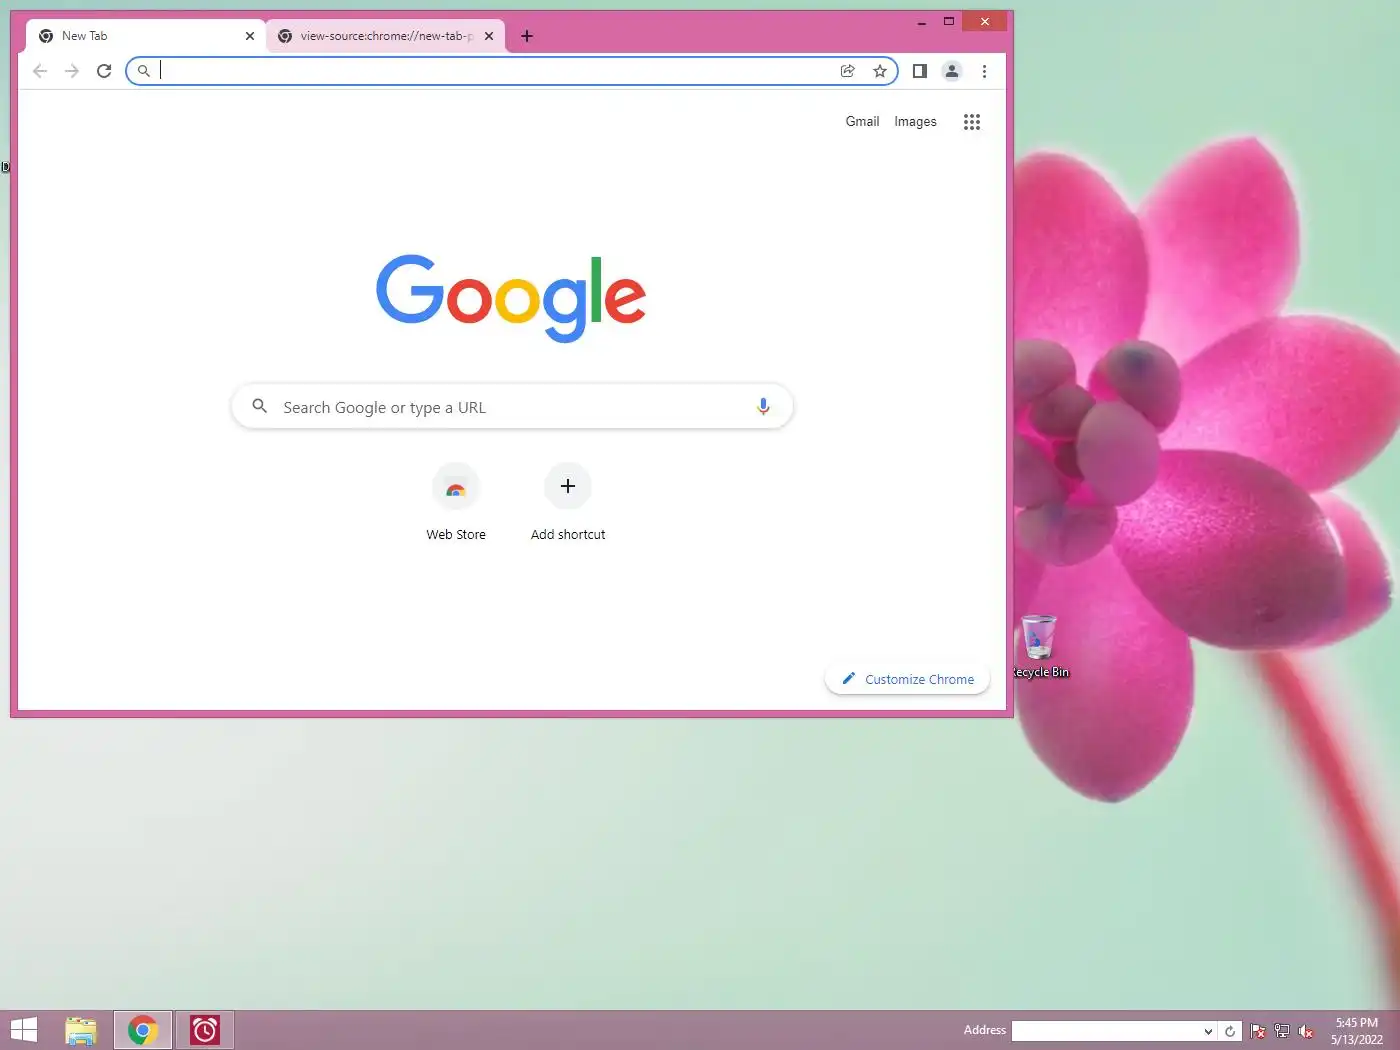Click the Google logo
This screenshot has width=1400, height=1050.
pyautogui.click(x=511, y=297)
